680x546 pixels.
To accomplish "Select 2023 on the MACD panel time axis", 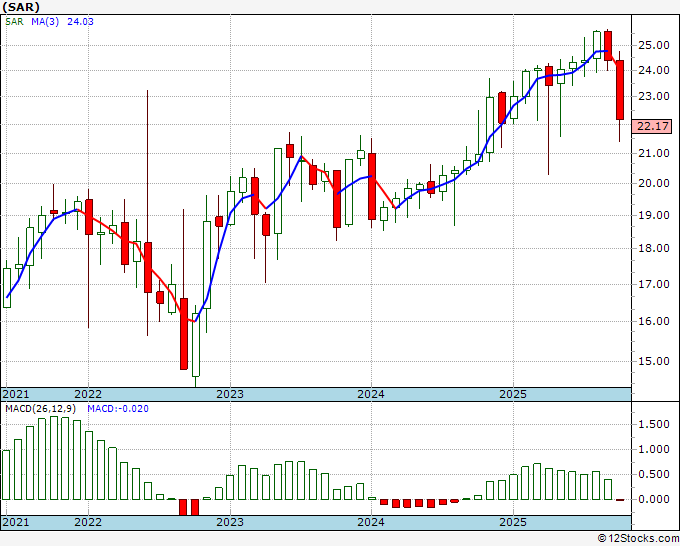I will tap(230, 522).
